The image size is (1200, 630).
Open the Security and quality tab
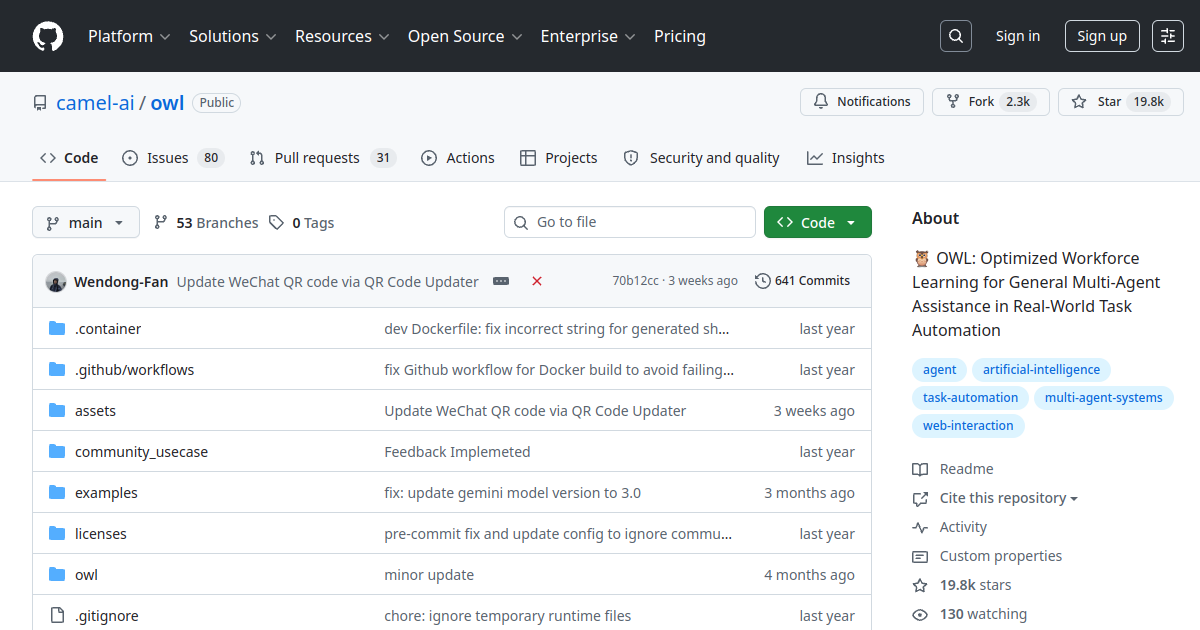point(701,158)
